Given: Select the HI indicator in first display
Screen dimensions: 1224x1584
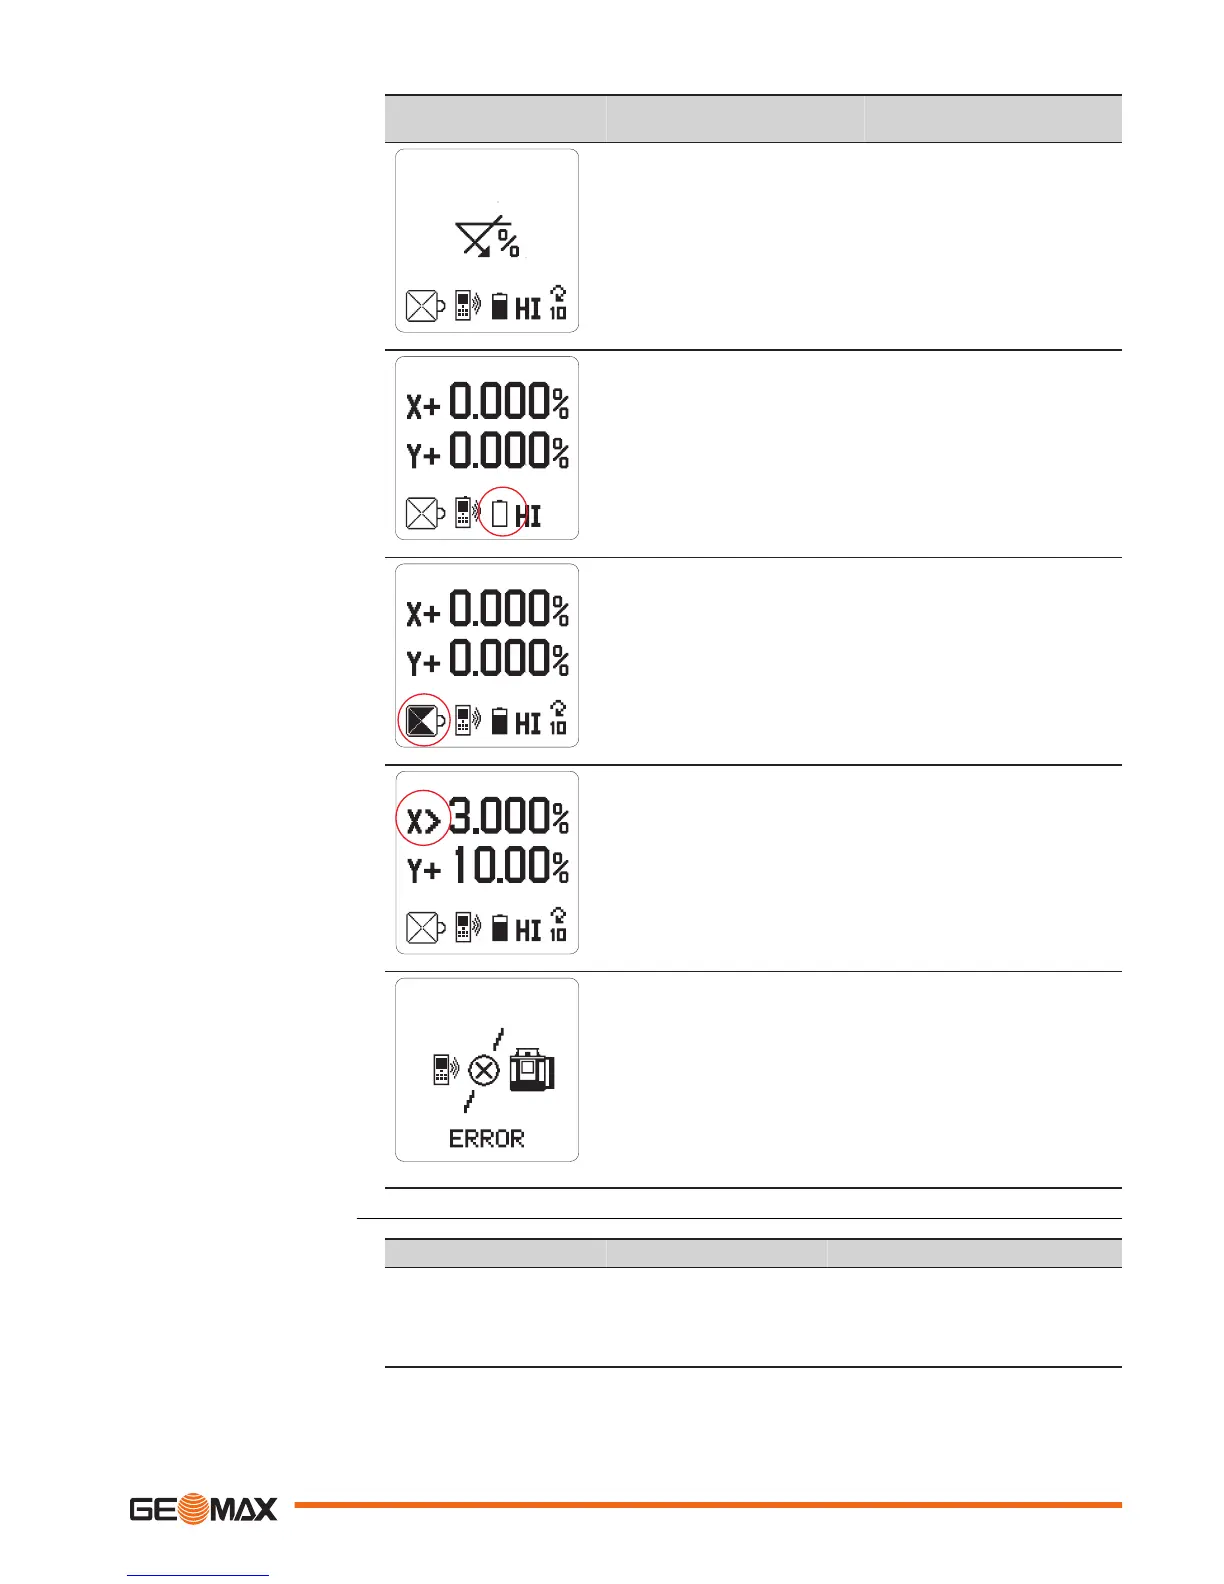Looking at the screenshot, I should [528, 308].
